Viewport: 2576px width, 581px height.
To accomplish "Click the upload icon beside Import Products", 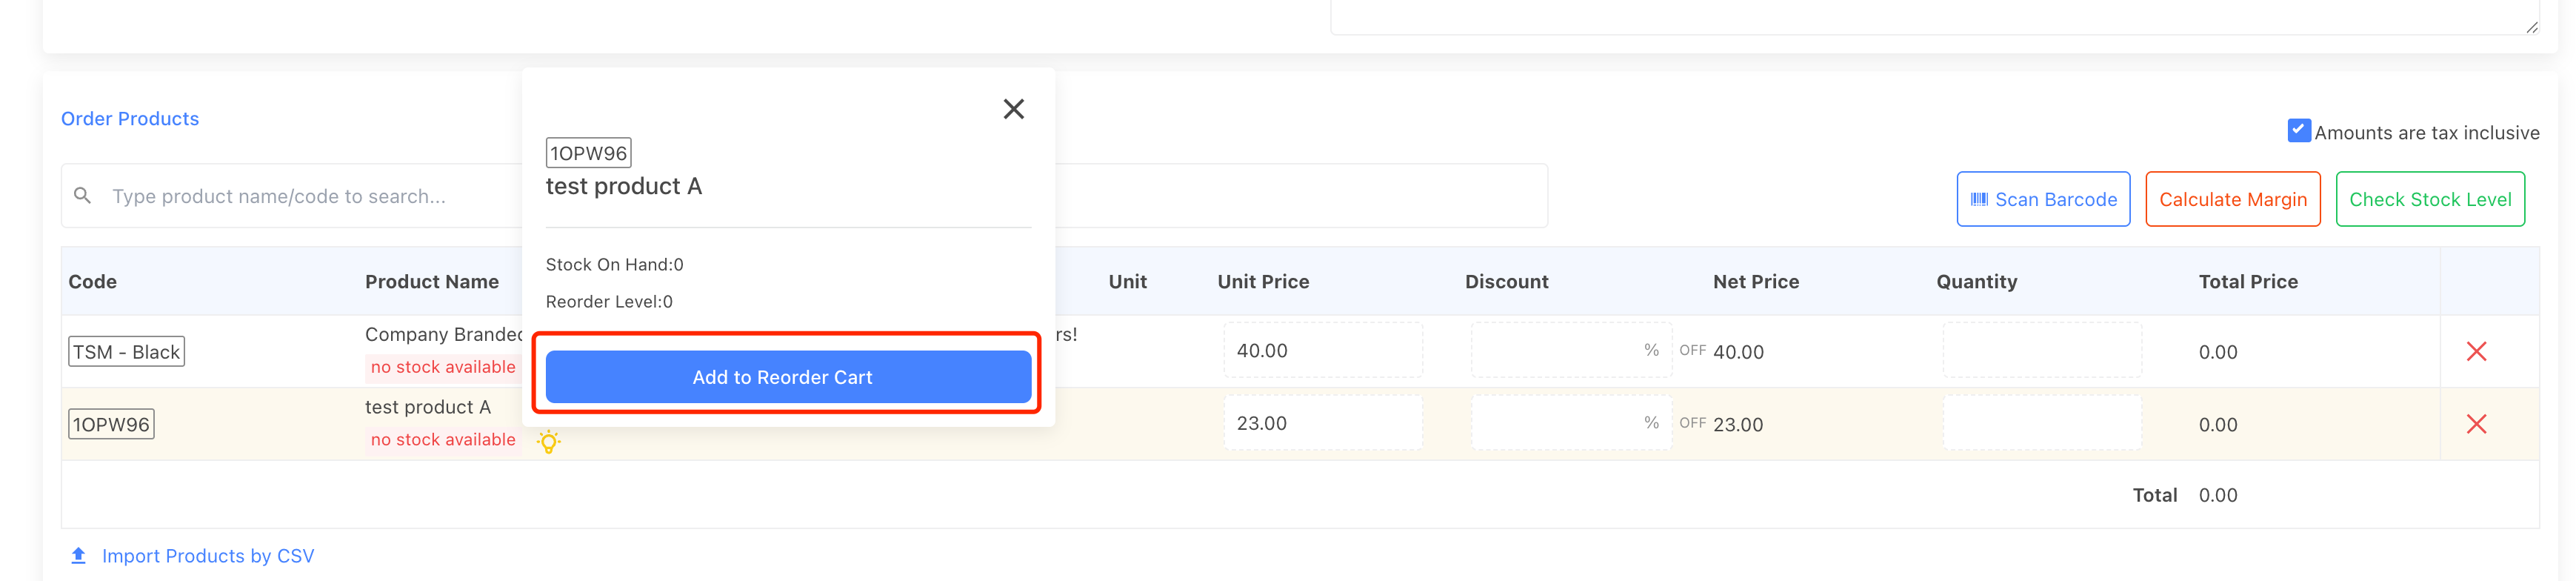I will click(78, 555).
